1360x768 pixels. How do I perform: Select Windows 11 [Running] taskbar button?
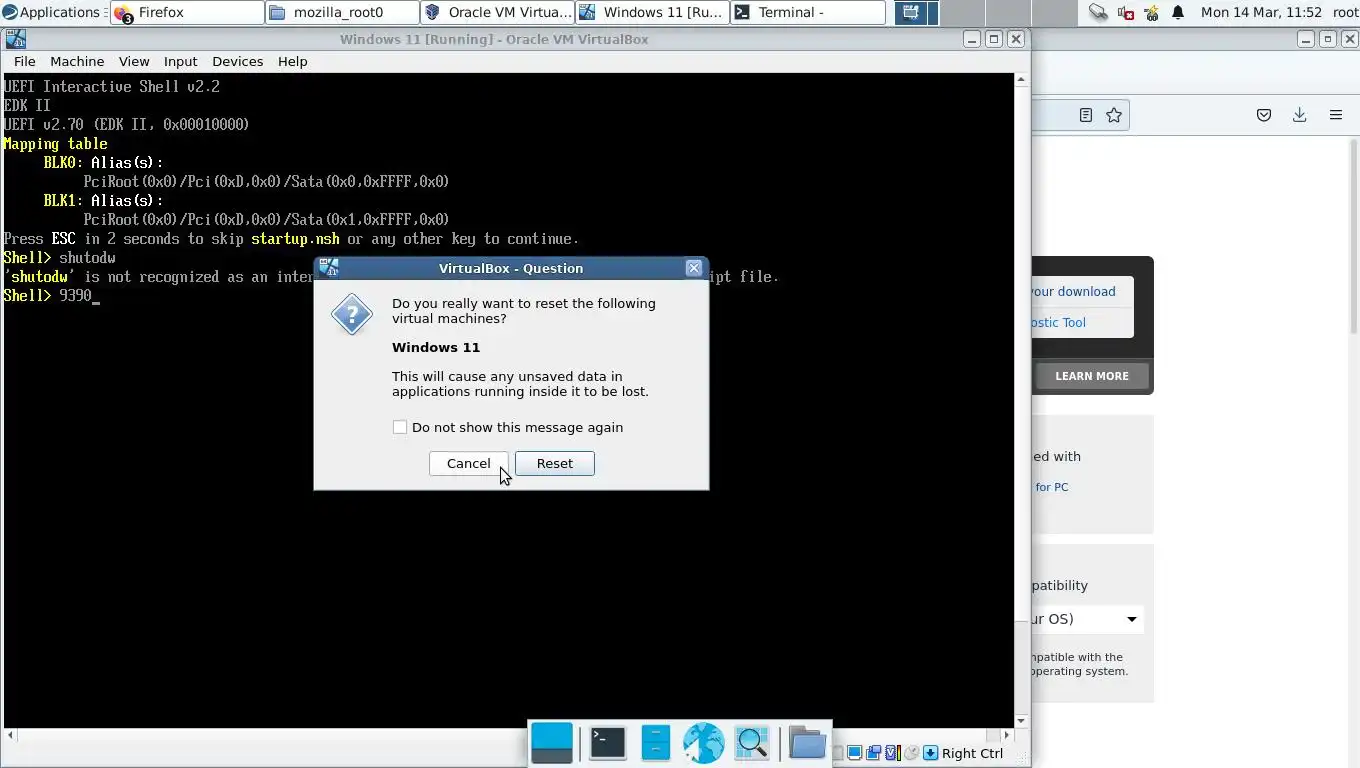pos(652,12)
